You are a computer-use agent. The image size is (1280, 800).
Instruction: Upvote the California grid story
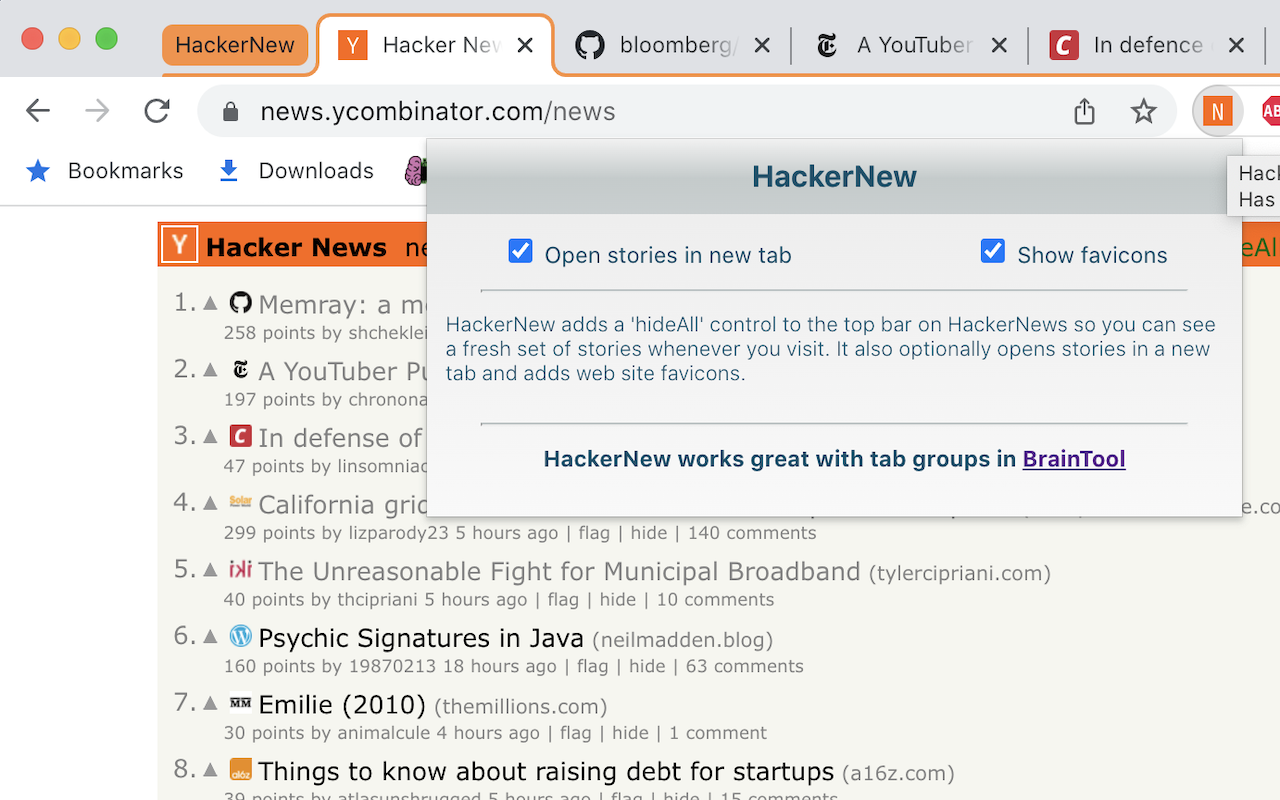click(210, 504)
